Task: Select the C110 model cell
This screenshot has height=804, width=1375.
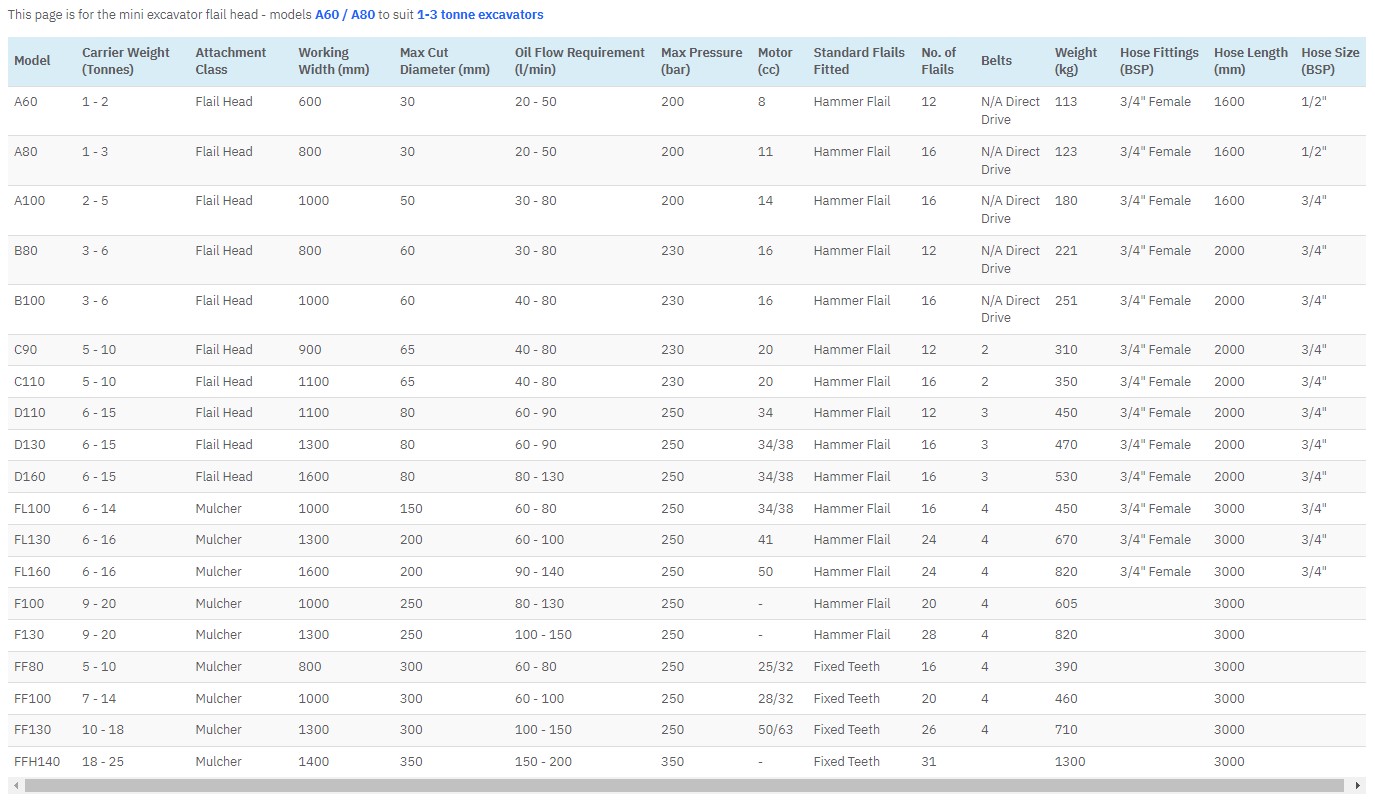Action: coord(29,382)
